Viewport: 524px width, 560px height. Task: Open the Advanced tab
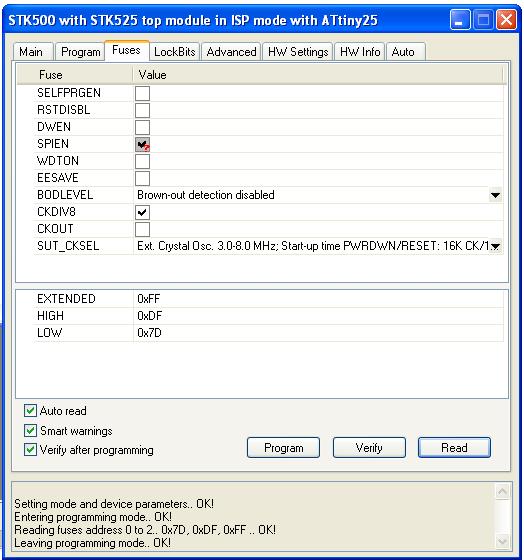pos(231,52)
